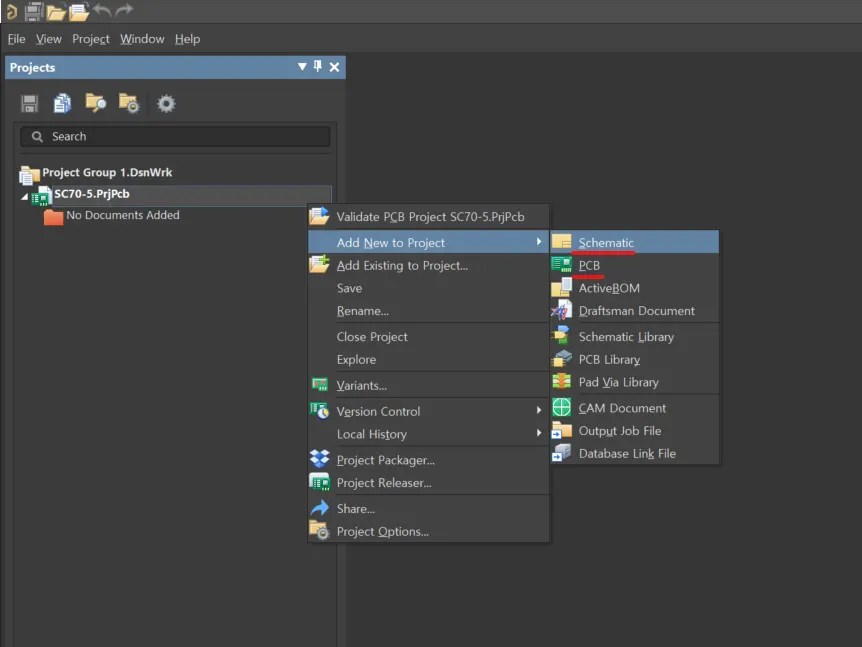
Task: Save the current document using the disk icon
Action: coord(34,11)
